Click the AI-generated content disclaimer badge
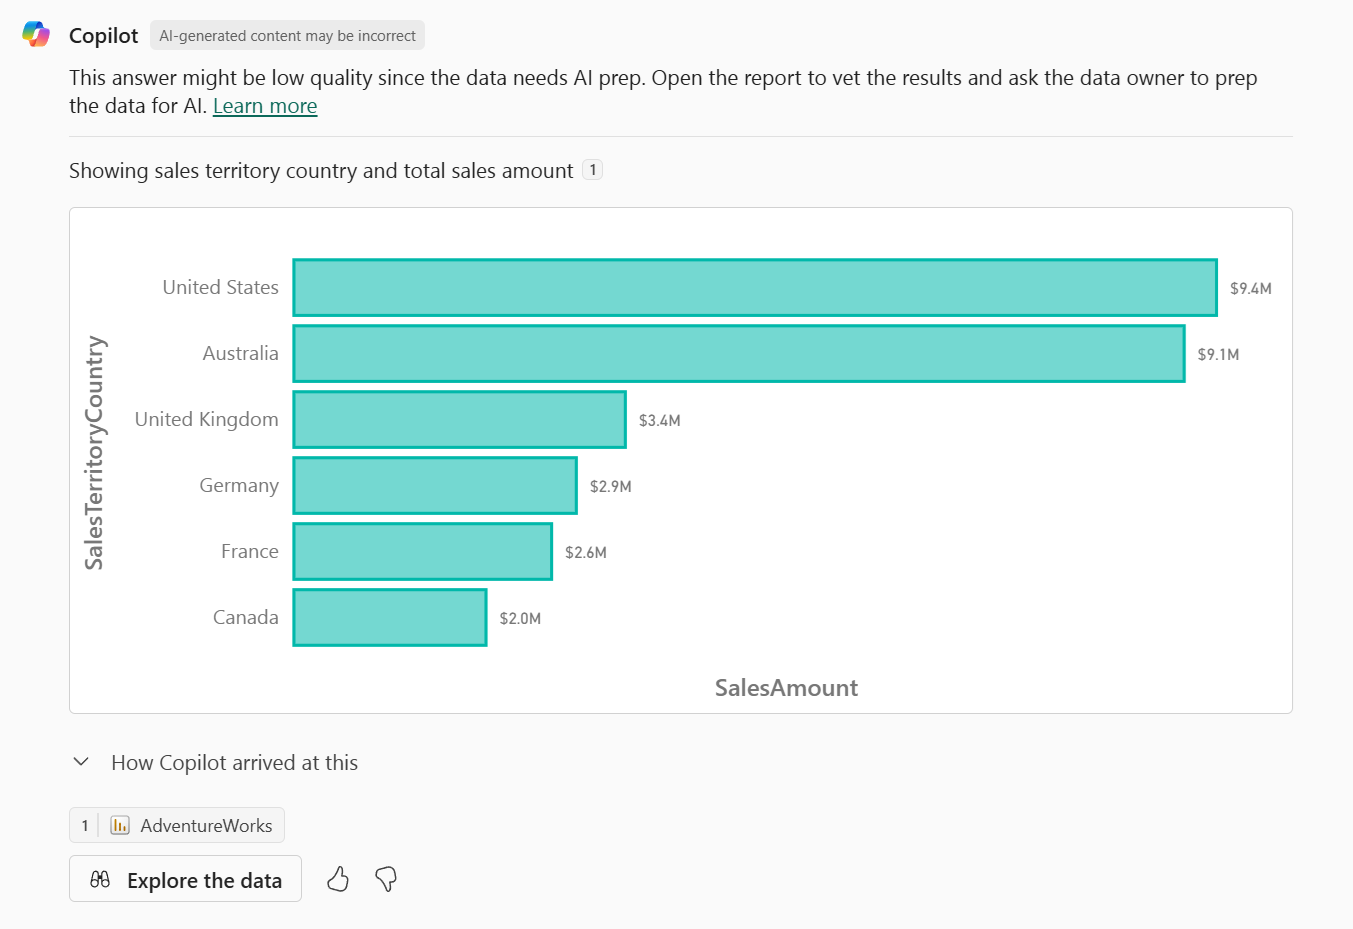Viewport: 1353px width, 929px height. coord(287,36)
